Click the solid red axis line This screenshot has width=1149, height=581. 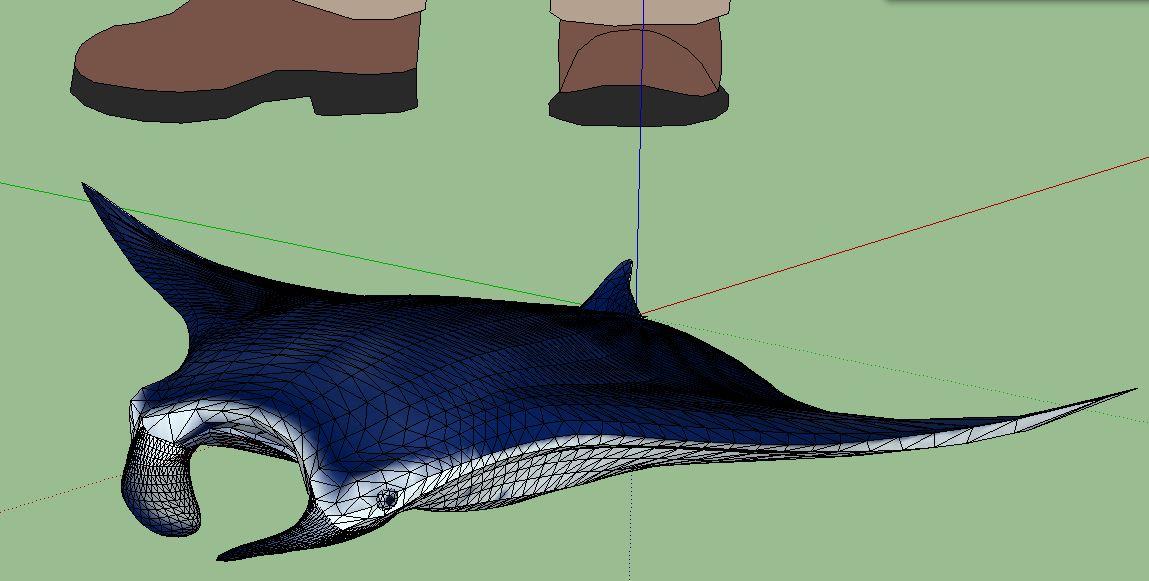pyautogui.click(x=900, y=235)
